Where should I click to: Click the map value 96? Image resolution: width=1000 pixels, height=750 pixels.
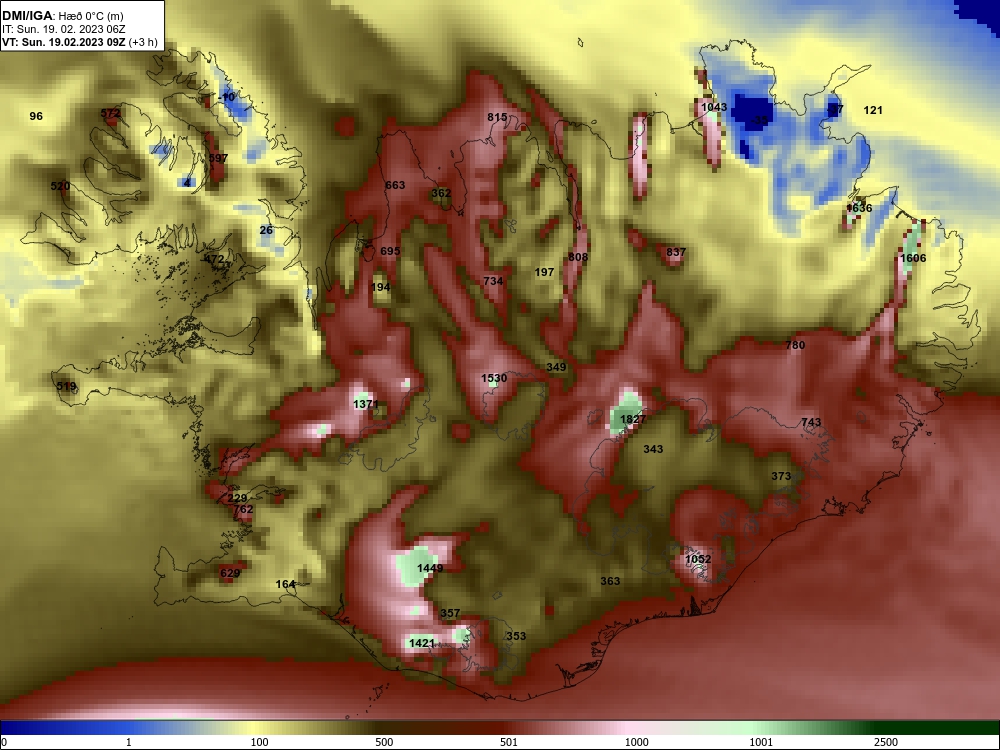[36, 116]
